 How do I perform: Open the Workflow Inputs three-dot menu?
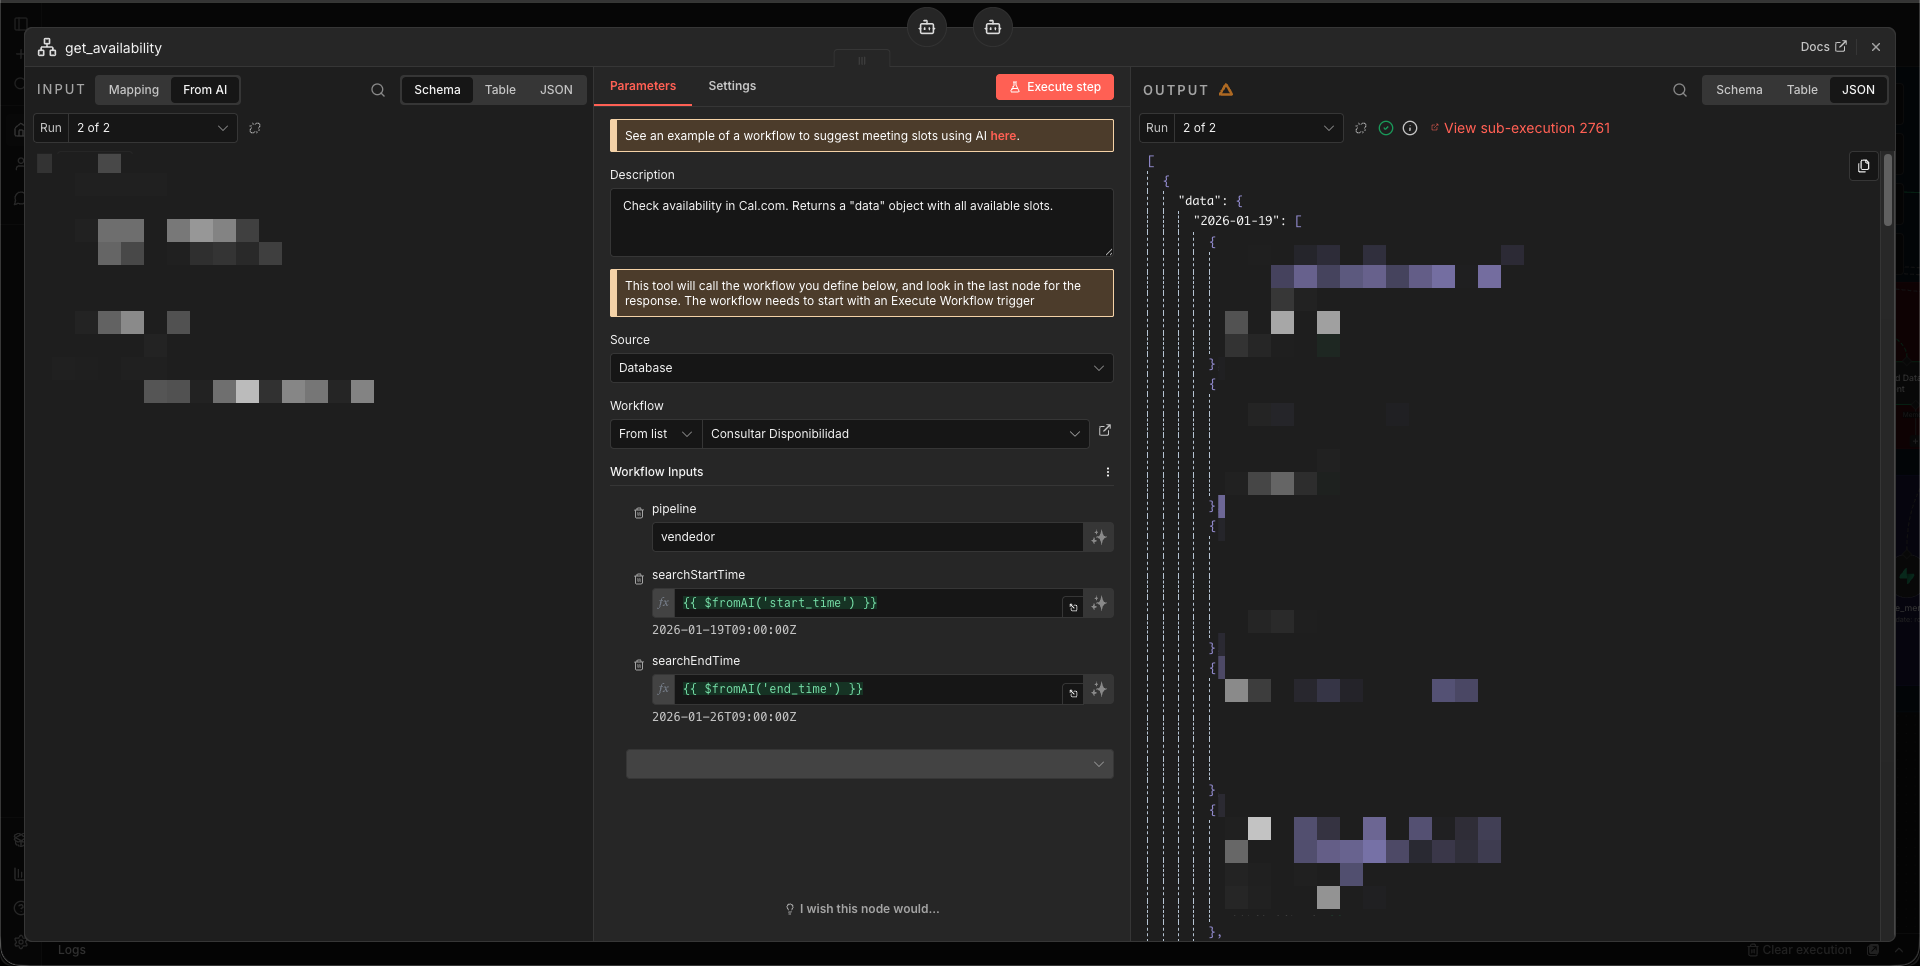pyautogui.click(x=1107, y=472)
